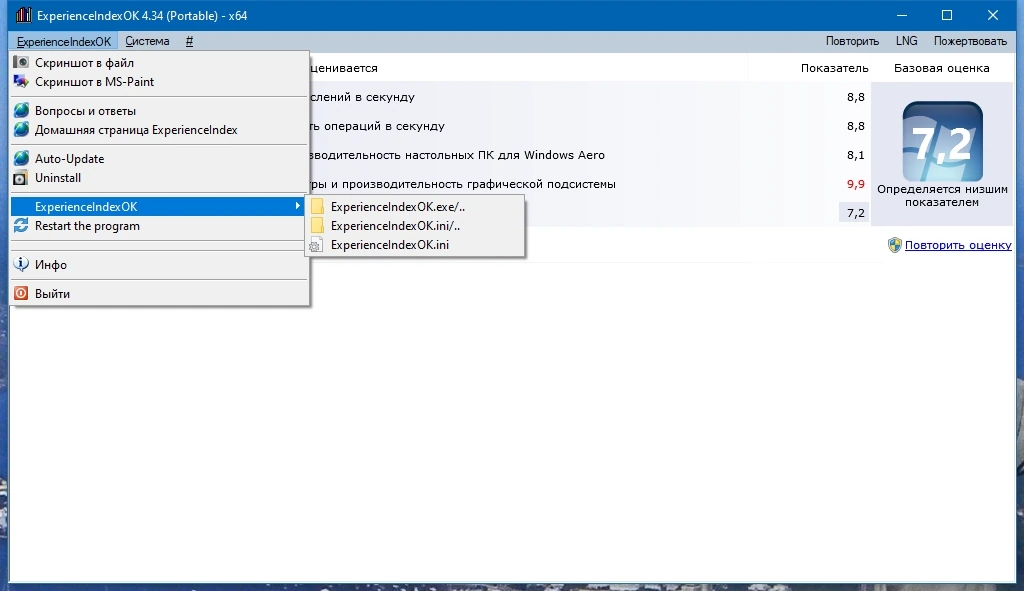Viewport: 1024px width, 591px height.
Task: Click the globe icon beside Домашняя страница ExperienceIndex
Action: pos(21,129)
